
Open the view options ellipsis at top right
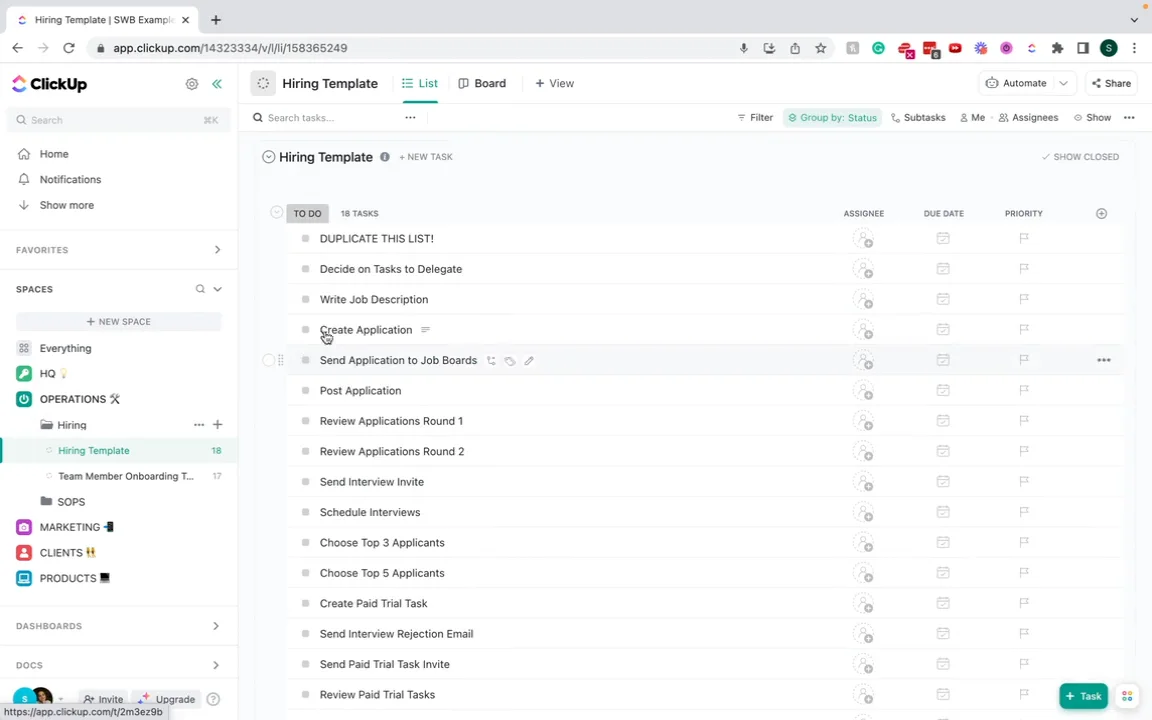click(1129, 118)
